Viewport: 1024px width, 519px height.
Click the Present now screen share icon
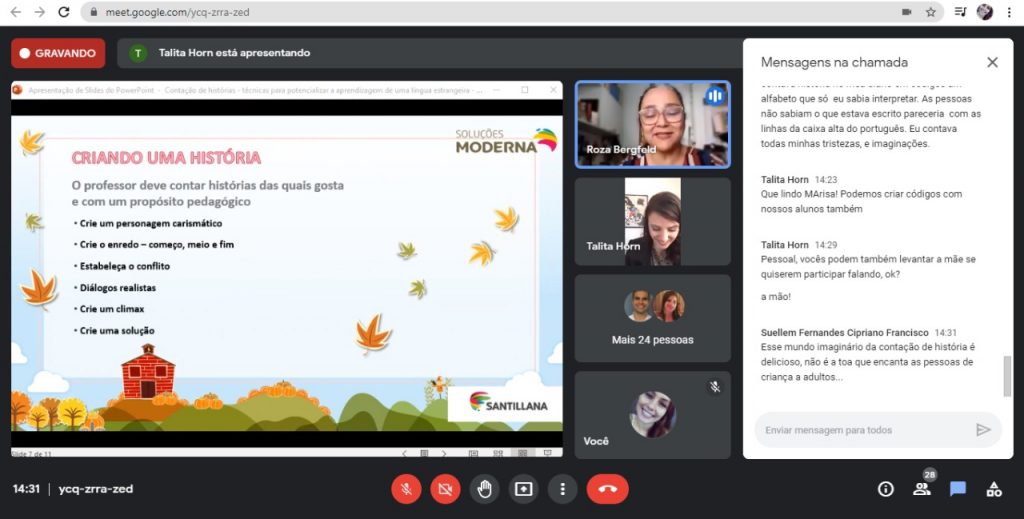coord(523,489)
